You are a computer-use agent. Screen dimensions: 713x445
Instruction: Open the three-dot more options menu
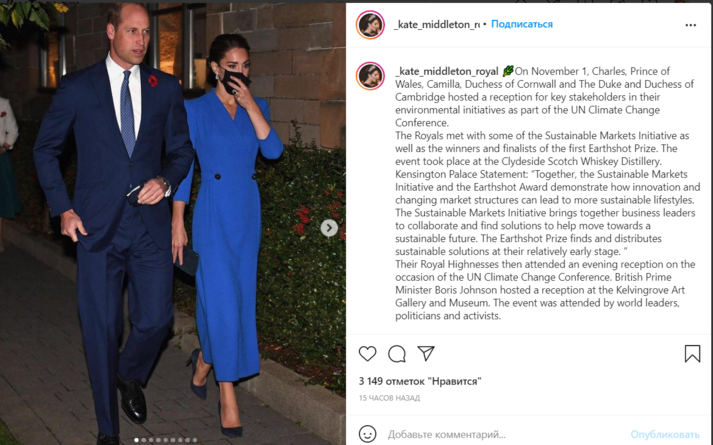tap(690, 25)
